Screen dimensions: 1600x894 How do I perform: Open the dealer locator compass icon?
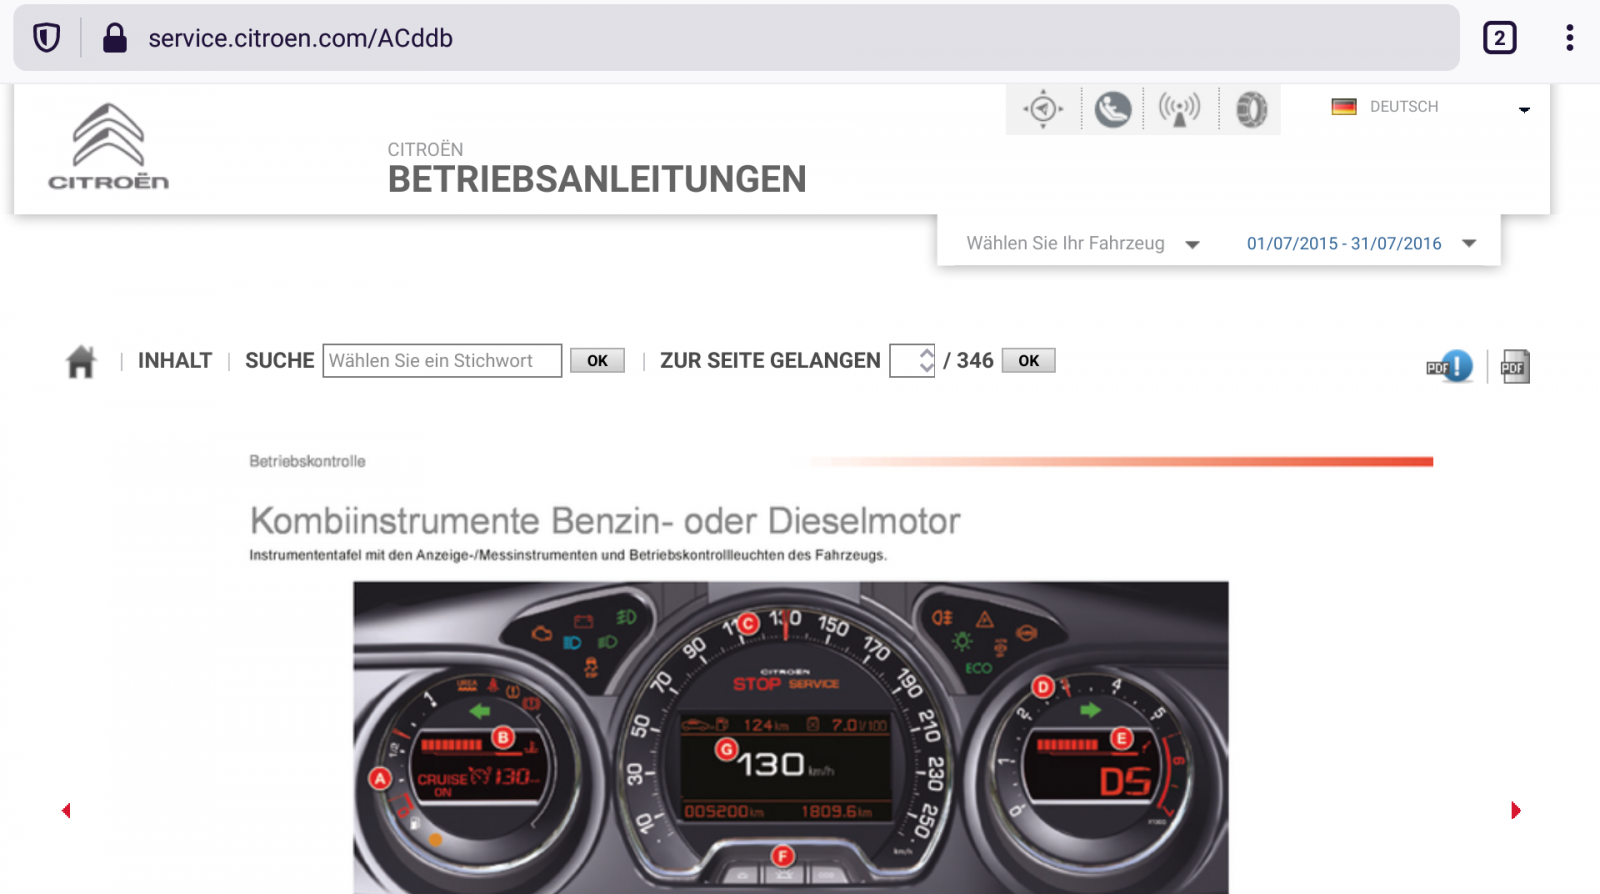[x=1043, y=108]
